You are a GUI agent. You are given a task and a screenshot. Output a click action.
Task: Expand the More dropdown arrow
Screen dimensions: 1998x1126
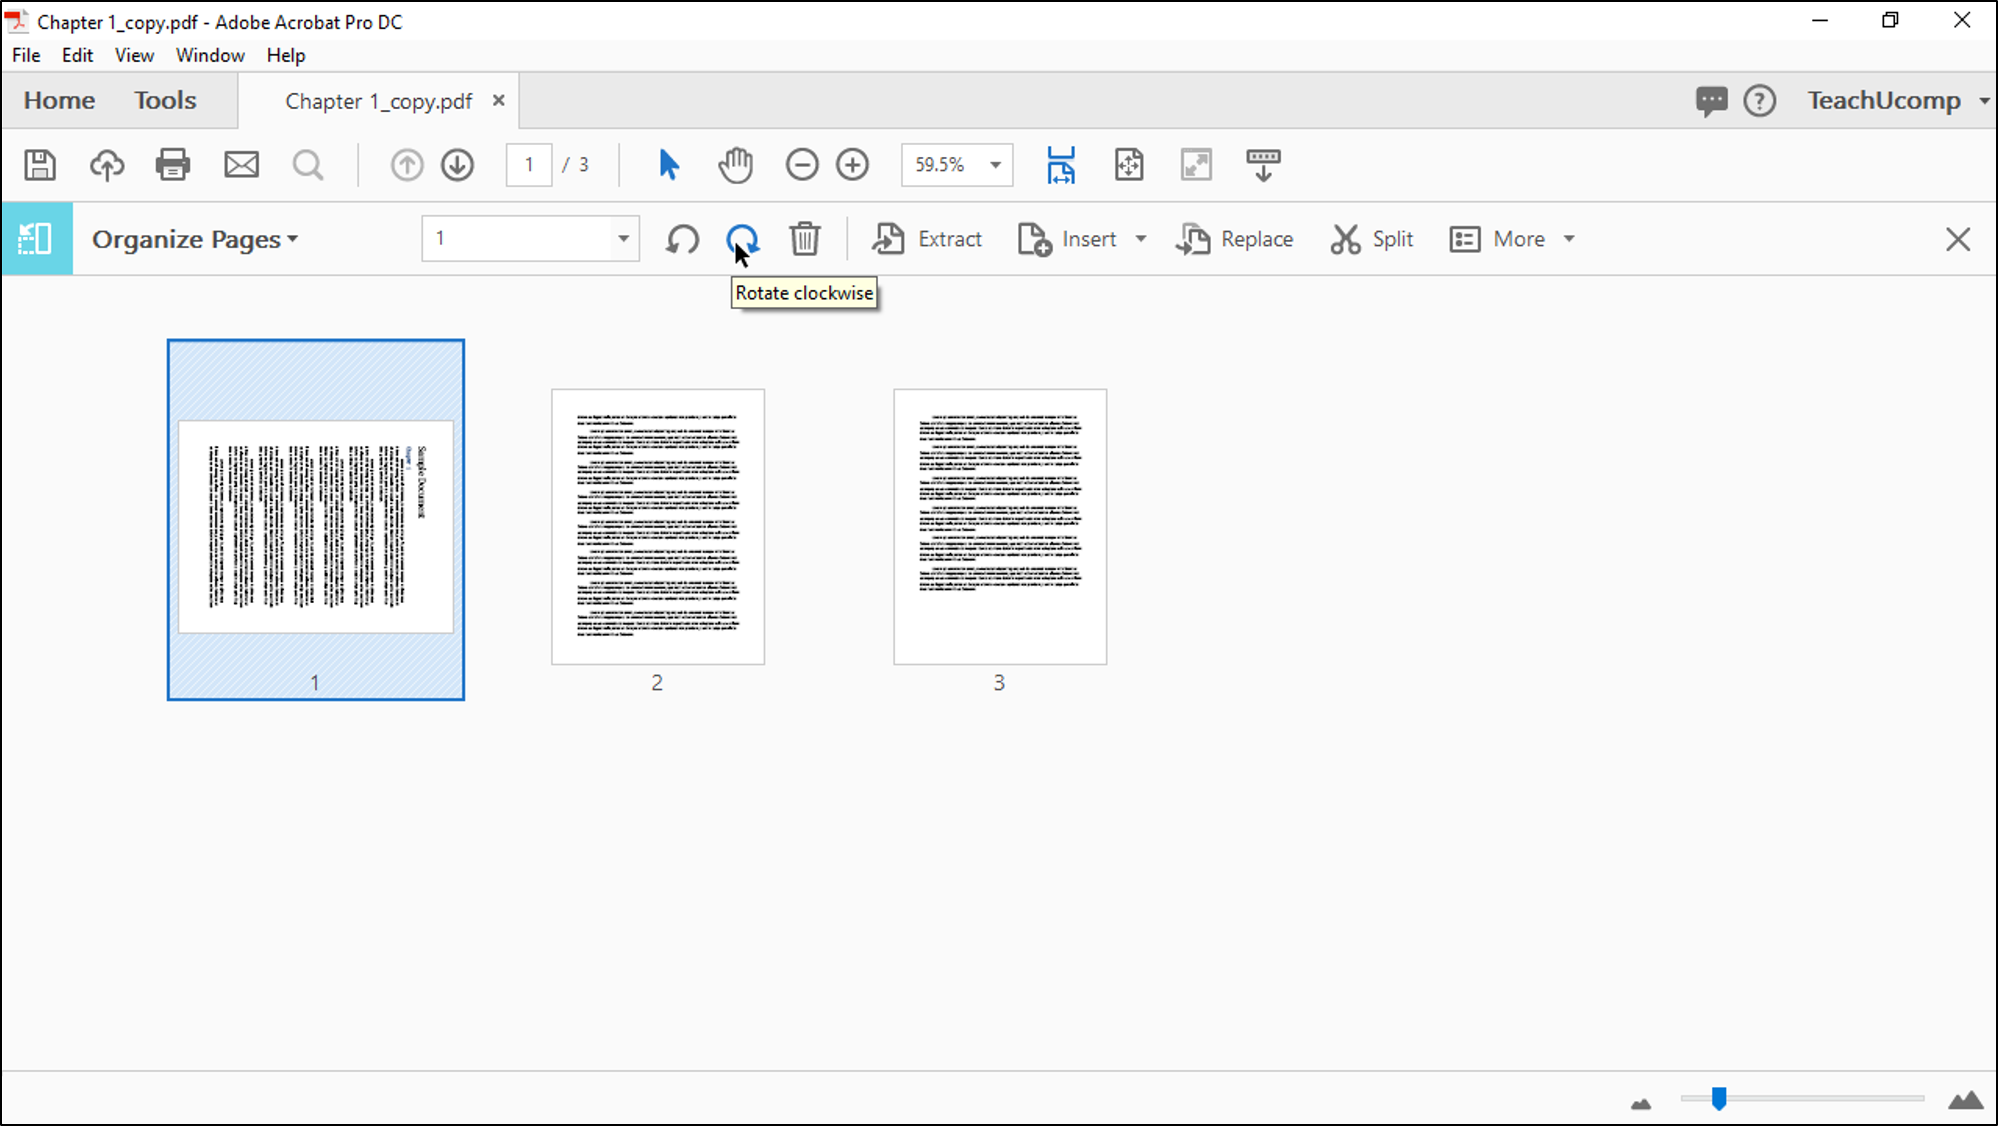[x=1569, y=239]
